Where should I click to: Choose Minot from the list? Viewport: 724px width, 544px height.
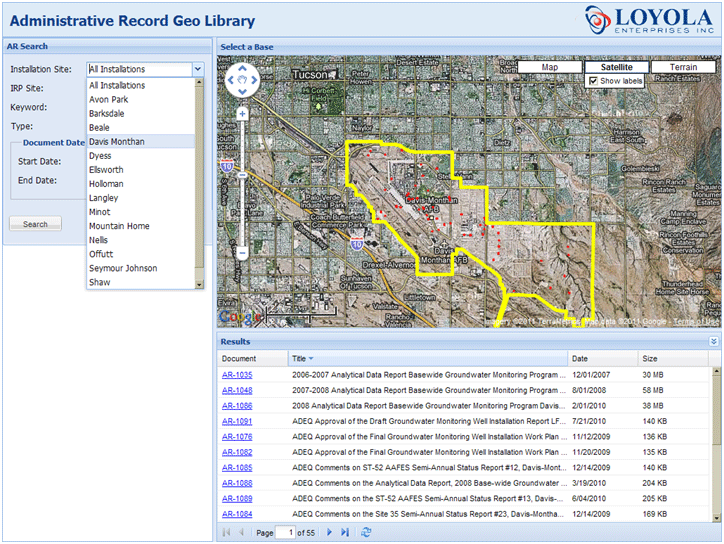click(x=141, y=212)
